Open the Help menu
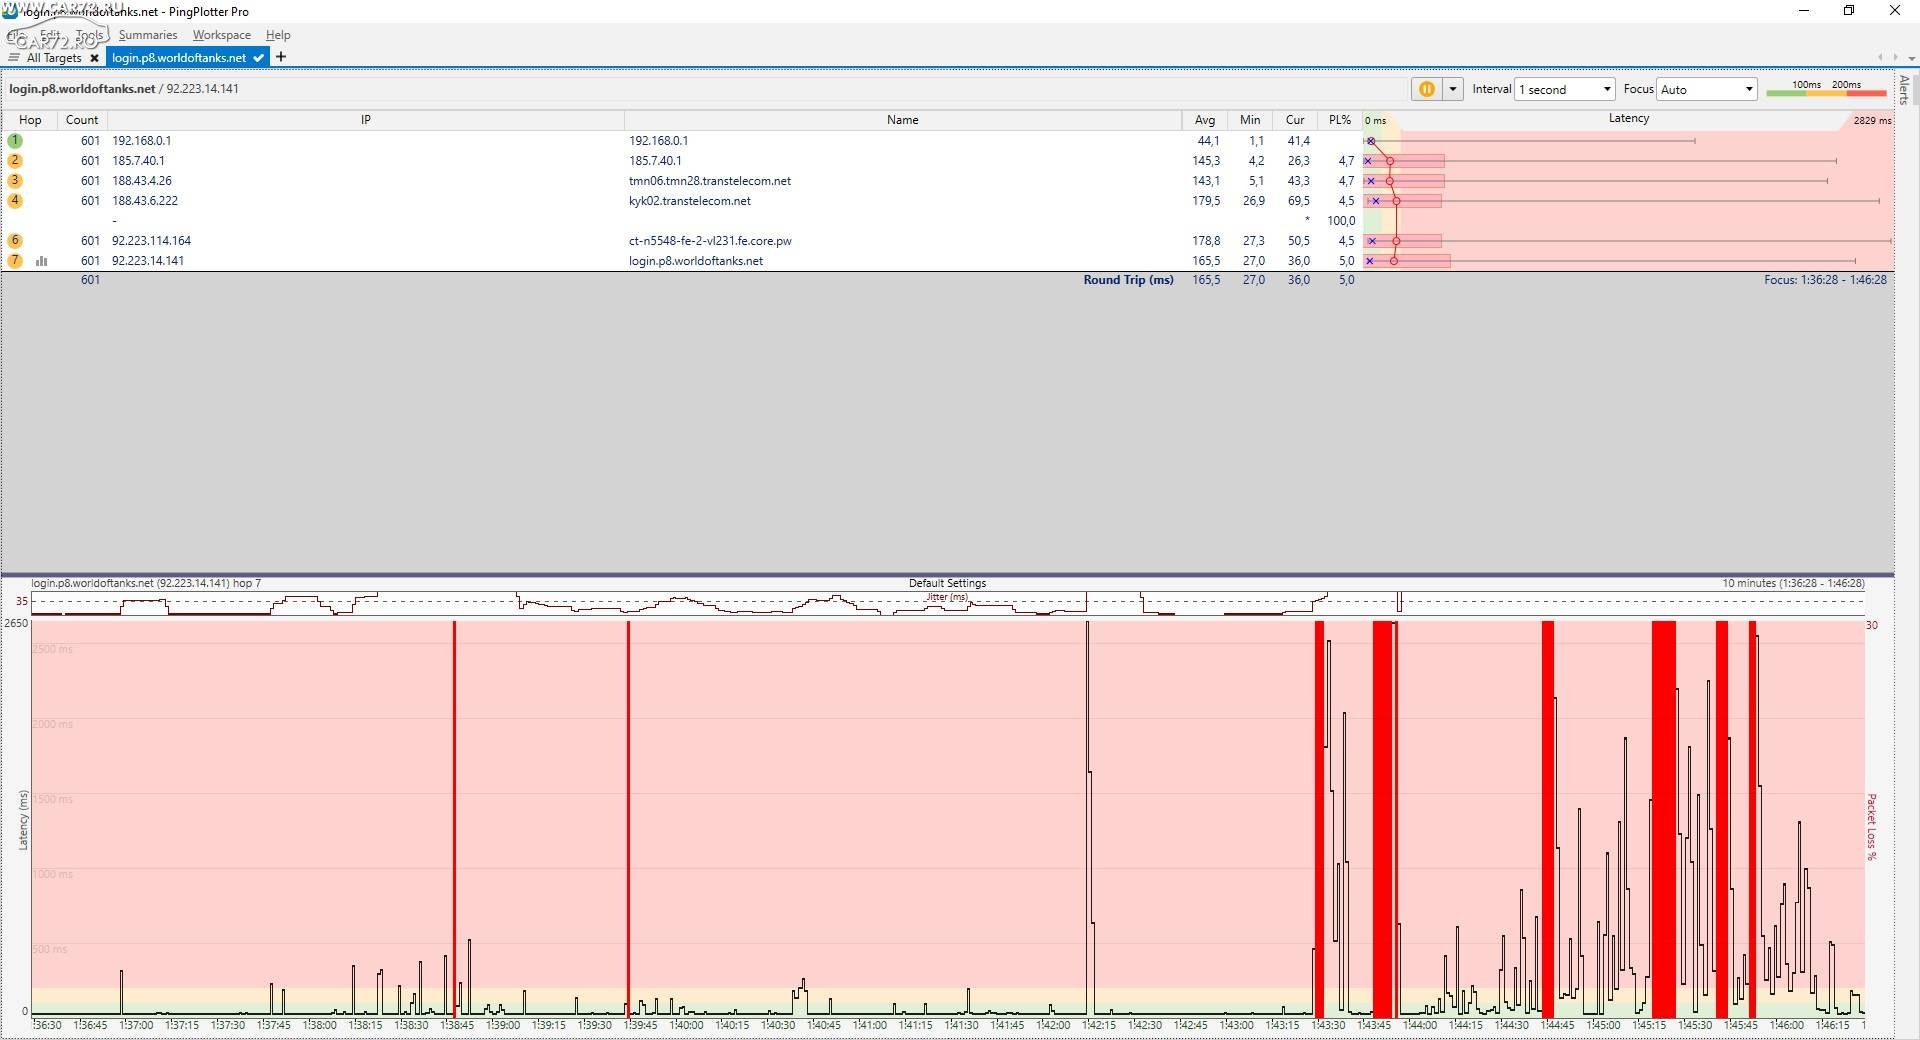The image size is (1920, 1040). pos(278,35)
